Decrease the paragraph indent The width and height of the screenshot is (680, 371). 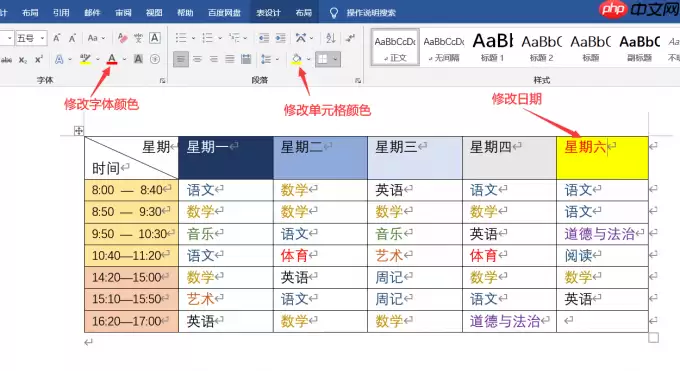(x=264, y=38)
